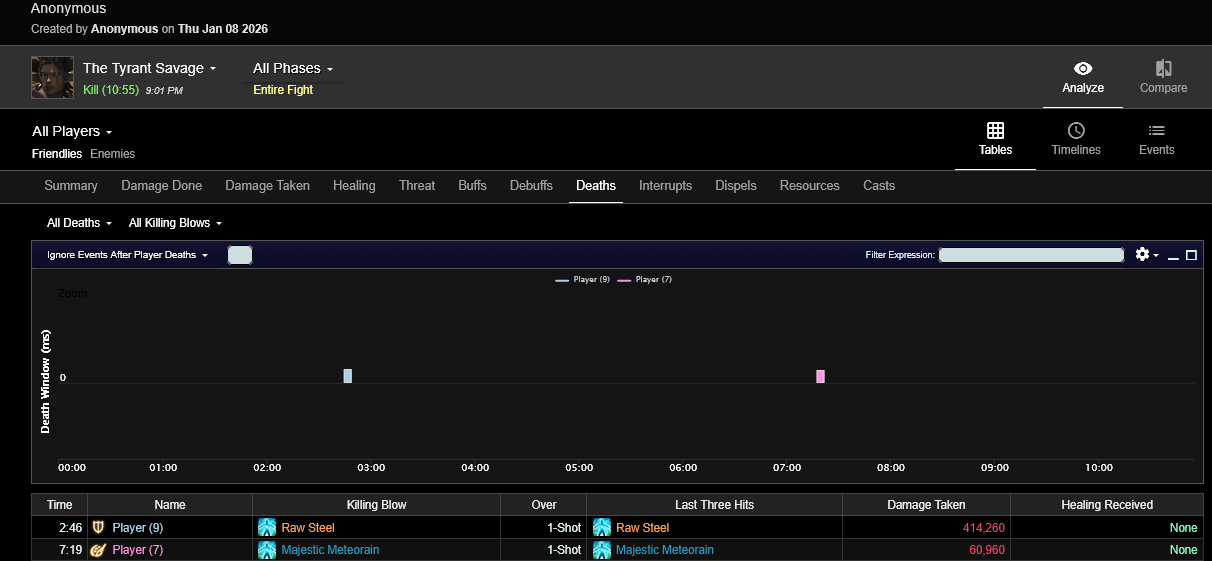Sort table by Time column header
Viewport: 1212px width, 561px height.
tap(60, 505)
